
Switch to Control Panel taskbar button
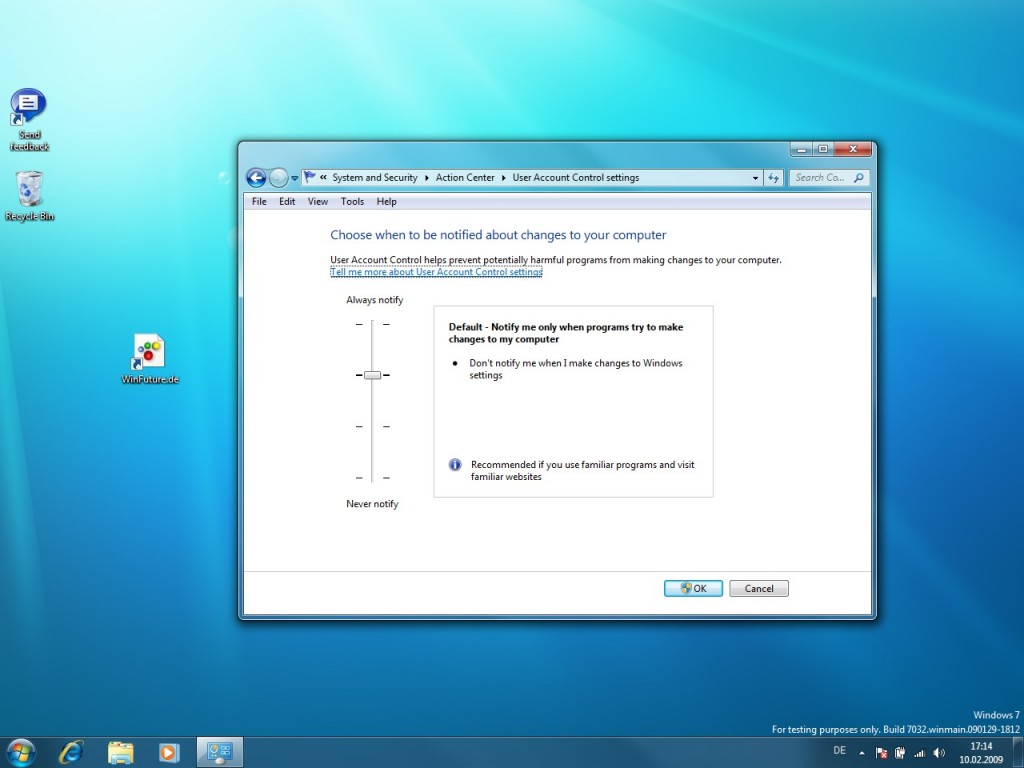220,752
